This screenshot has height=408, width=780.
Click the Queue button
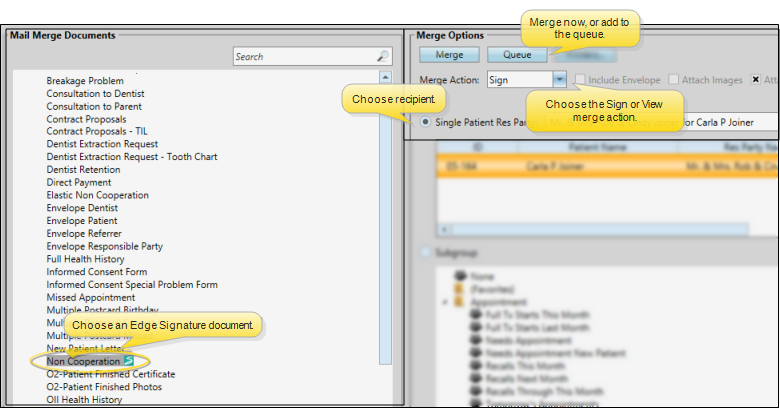pos(516,55)
